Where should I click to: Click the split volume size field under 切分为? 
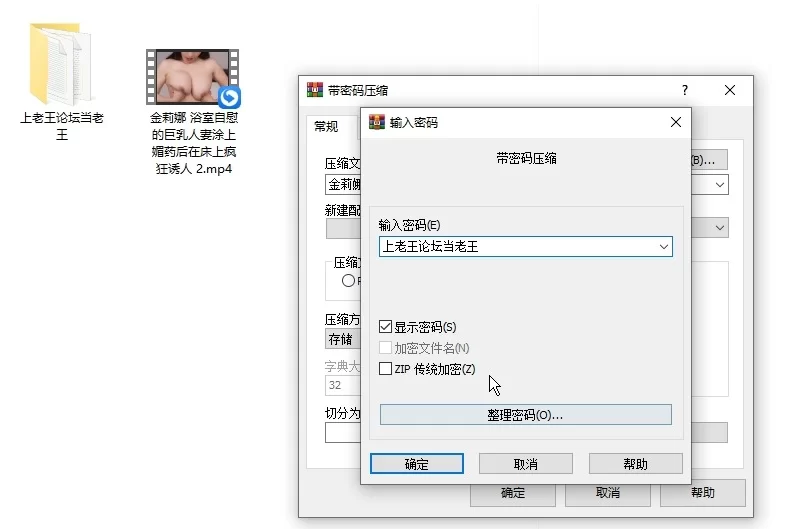coord(343,433)
